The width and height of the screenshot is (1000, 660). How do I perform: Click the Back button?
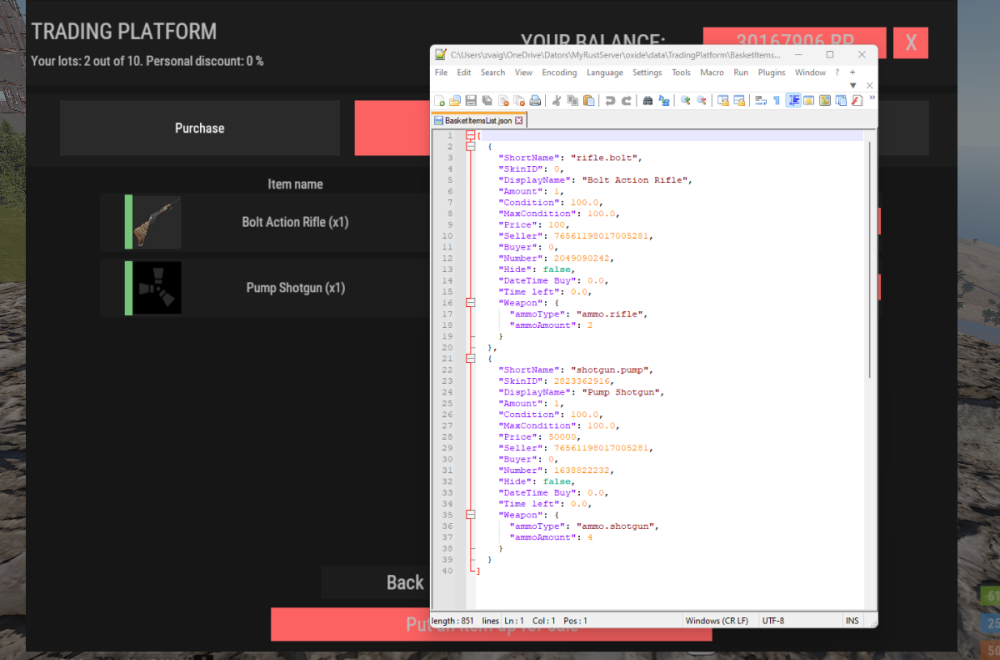pos(404,582)
